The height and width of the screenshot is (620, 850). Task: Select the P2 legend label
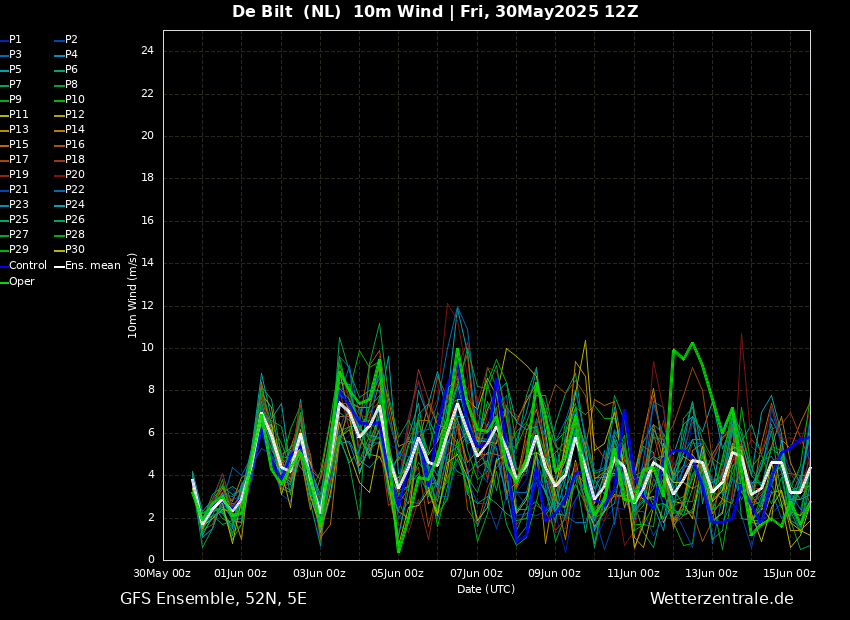click(71, 40)
